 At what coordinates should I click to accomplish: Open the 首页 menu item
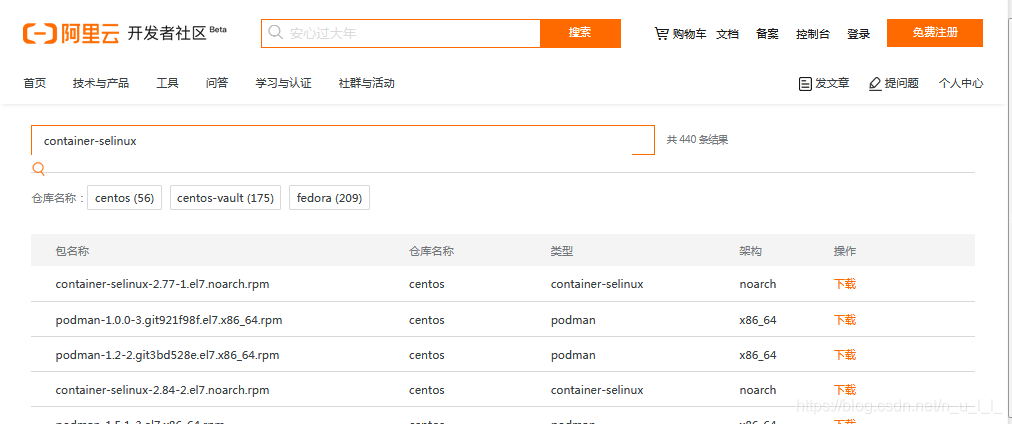click(35, 83)
